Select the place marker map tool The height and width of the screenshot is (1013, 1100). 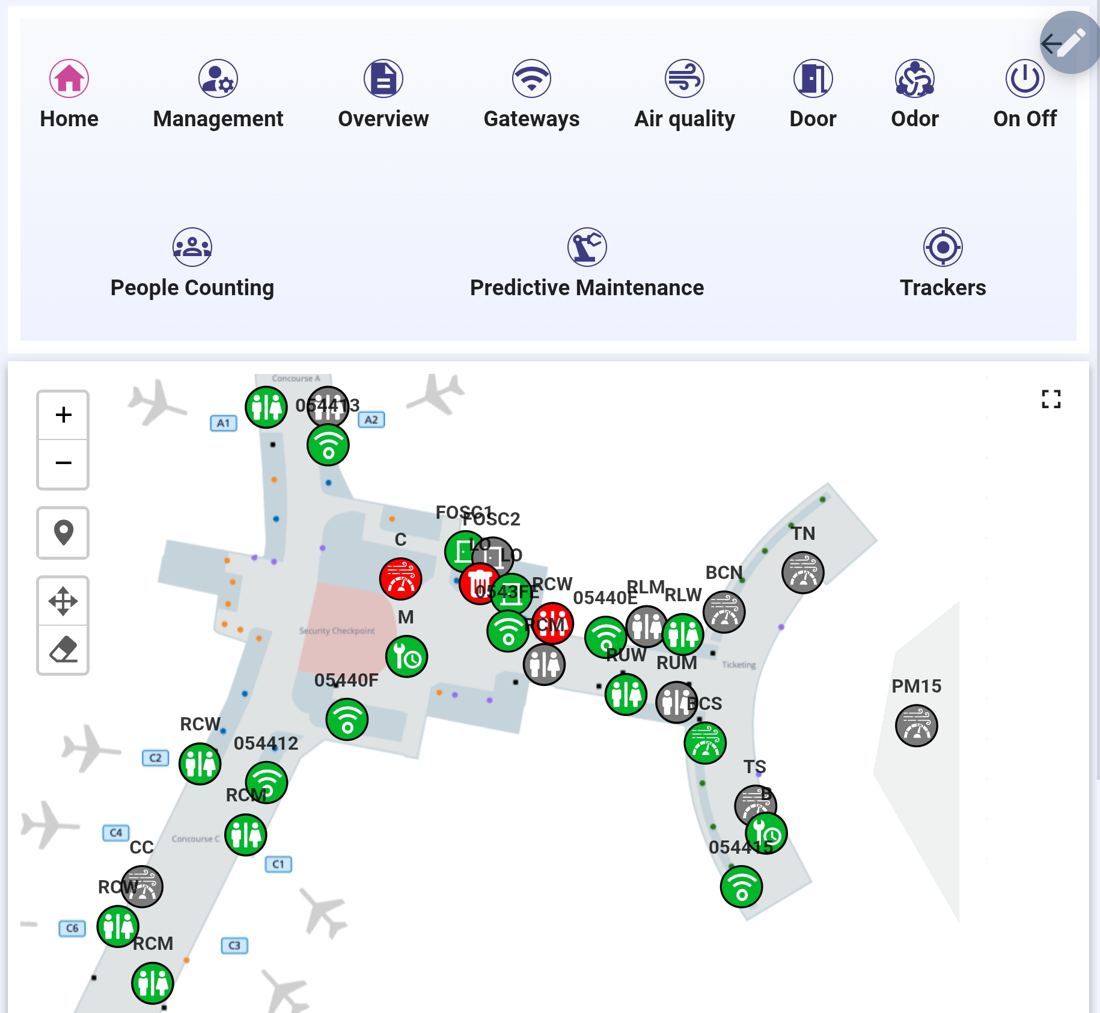point(63,532)
